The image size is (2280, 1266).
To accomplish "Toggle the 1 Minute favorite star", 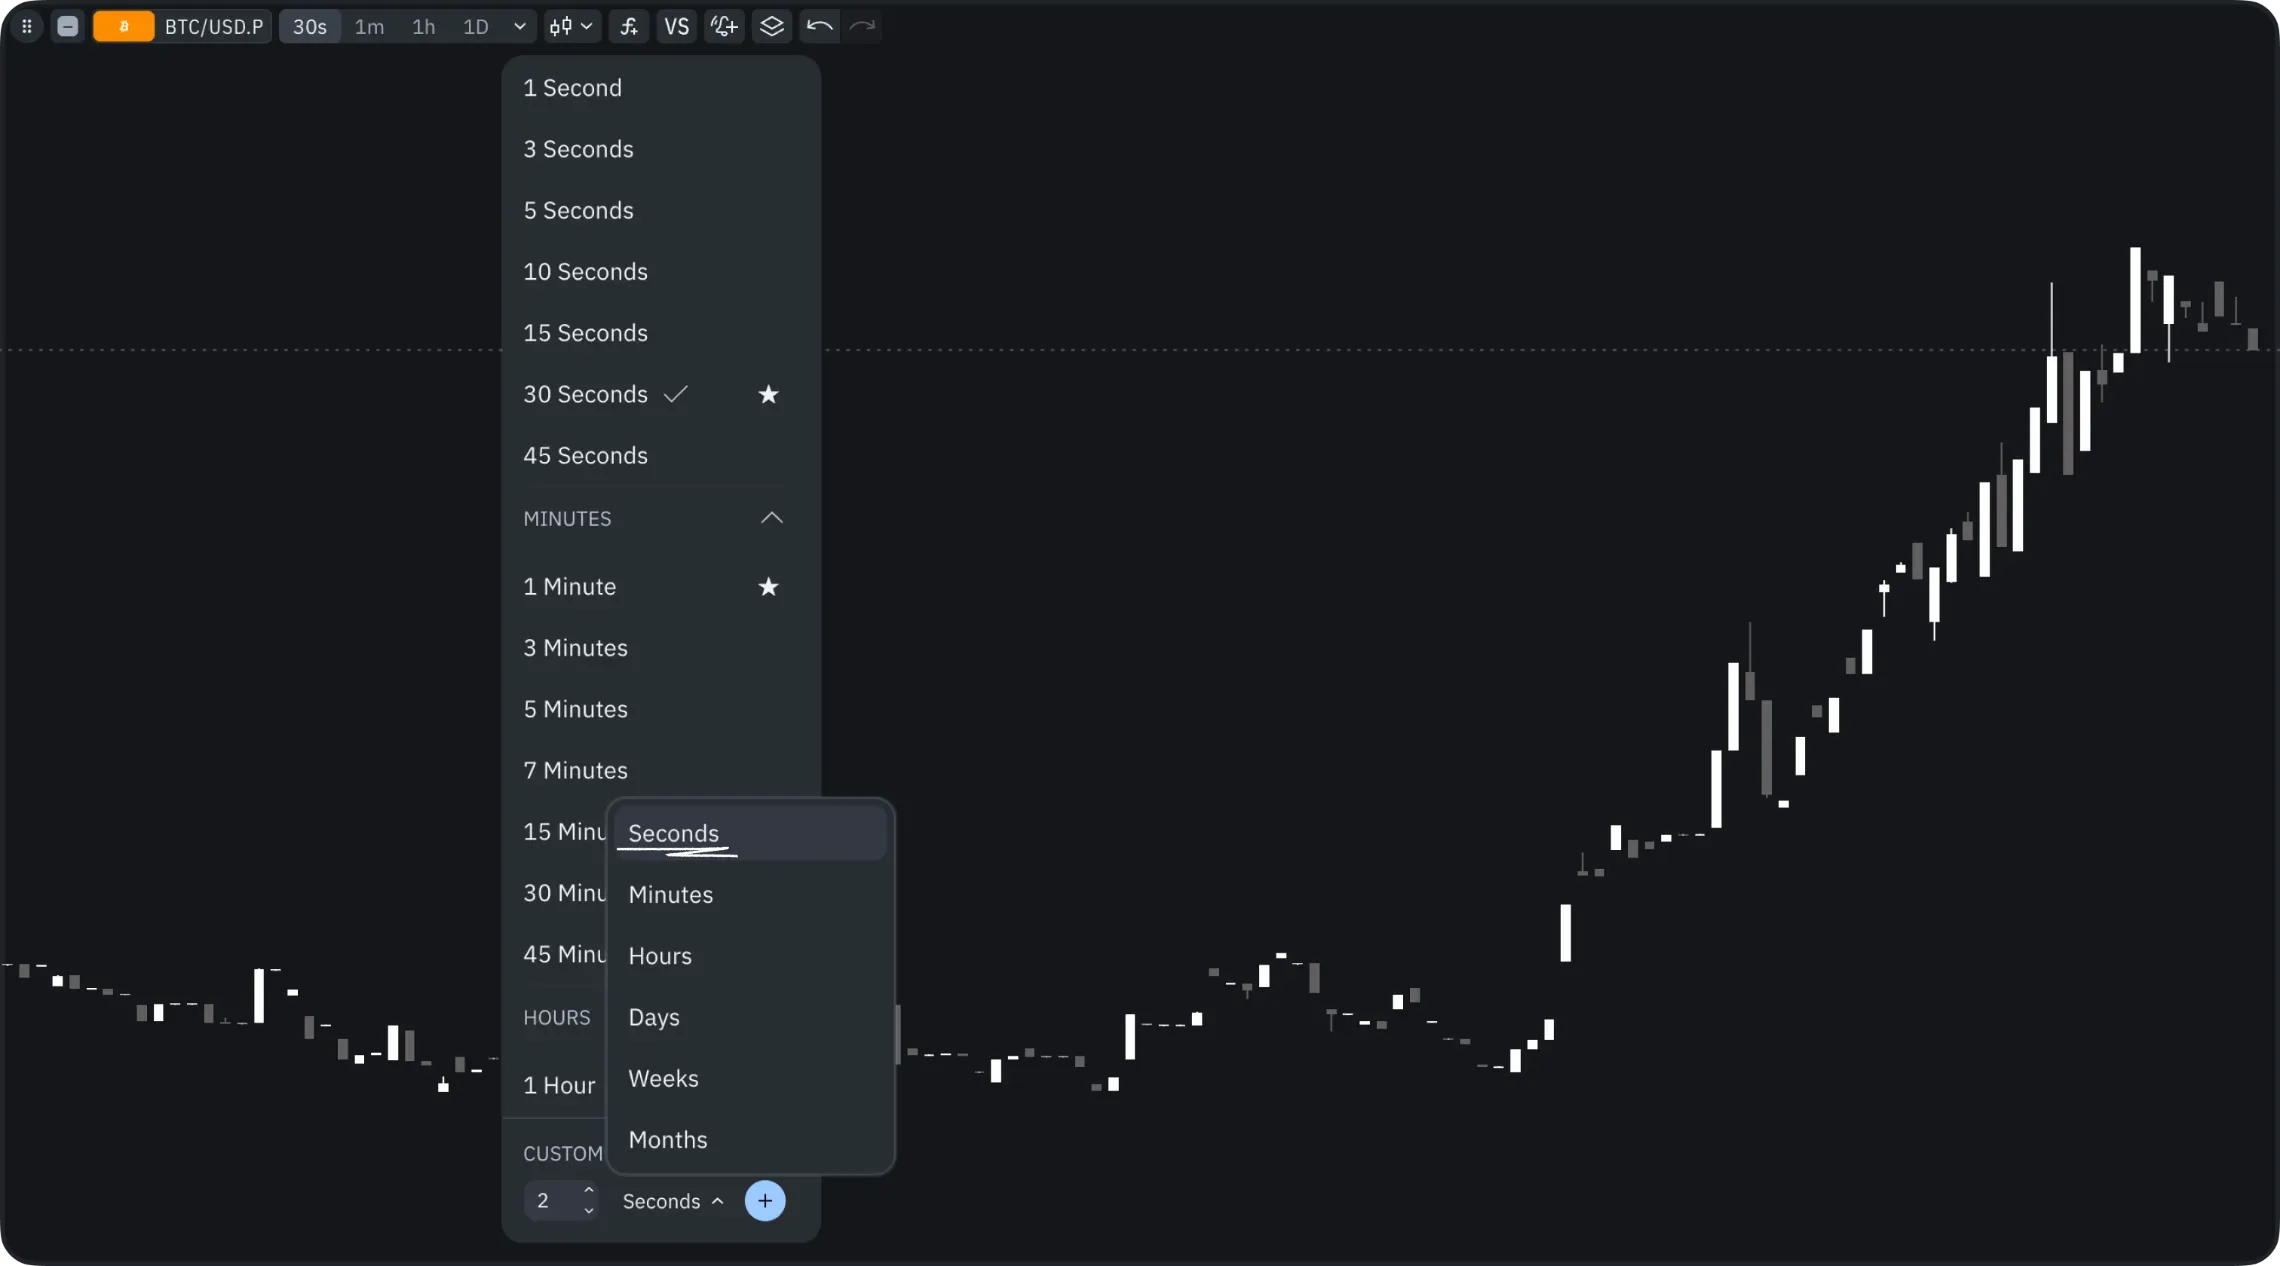I will pos(768,587).
